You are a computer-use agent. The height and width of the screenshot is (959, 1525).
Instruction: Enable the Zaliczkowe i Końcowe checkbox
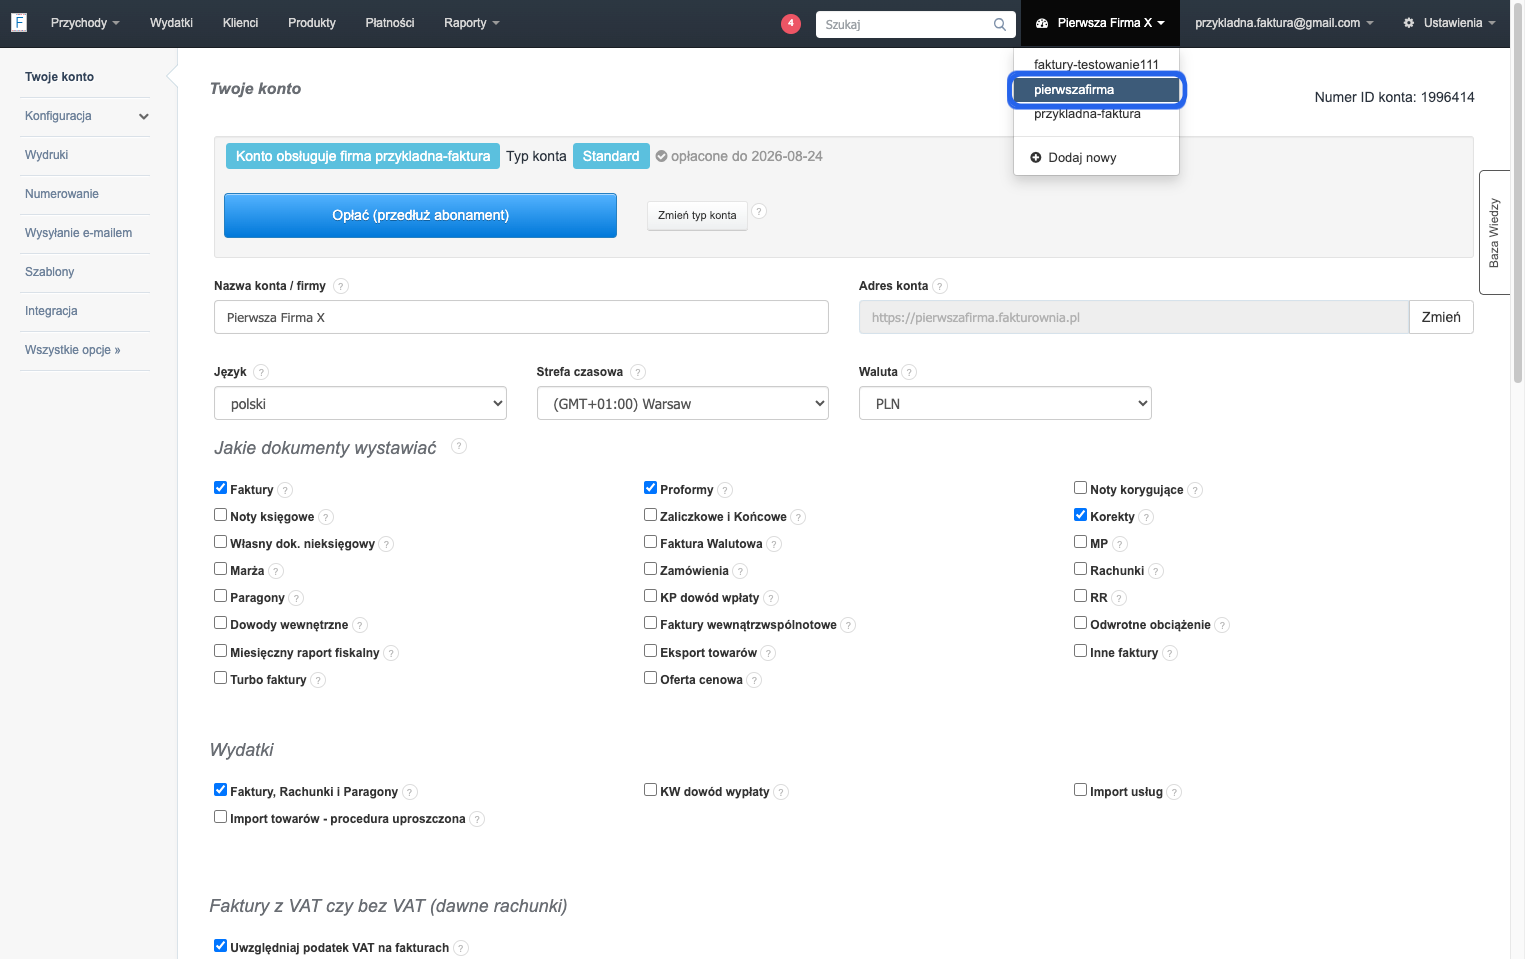pos(650,515)
